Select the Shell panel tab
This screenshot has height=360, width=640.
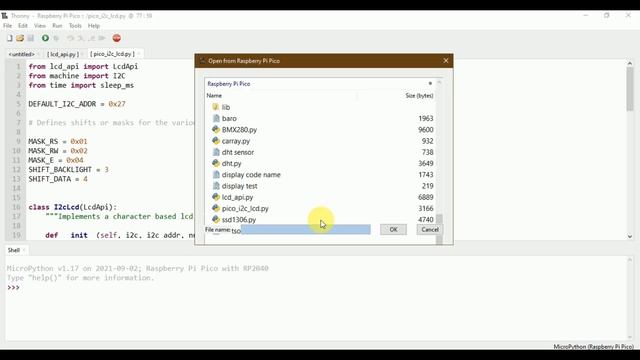(13, 250)
